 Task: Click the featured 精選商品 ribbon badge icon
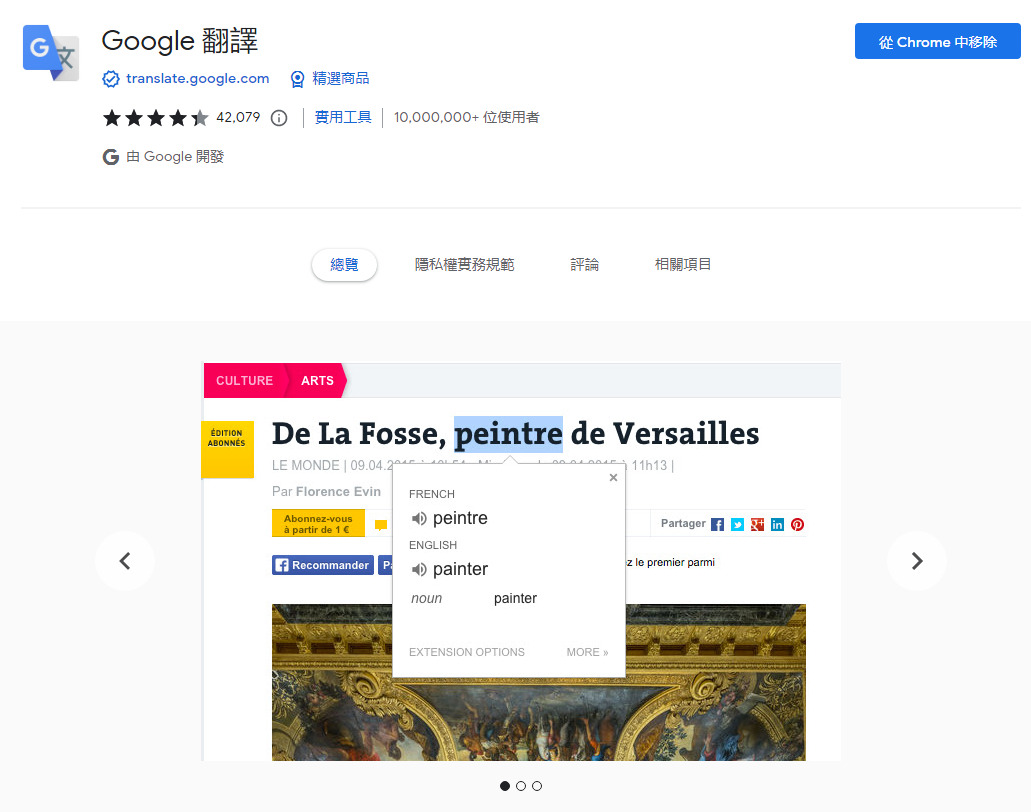pyautogui.click(x=297, y=79)
